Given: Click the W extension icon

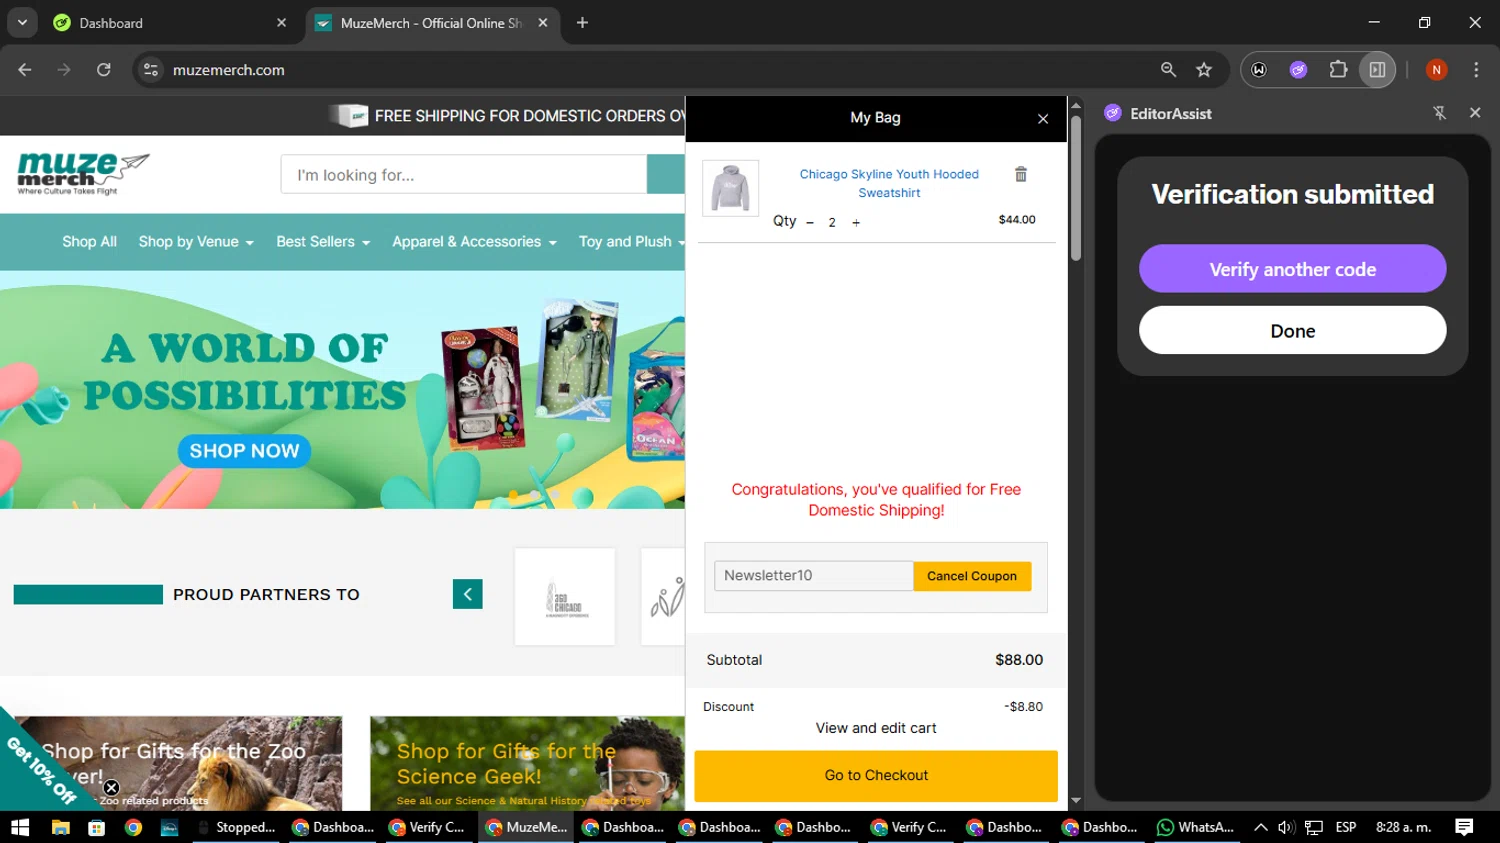Looking at the screenshot, I should (1259, 70).
